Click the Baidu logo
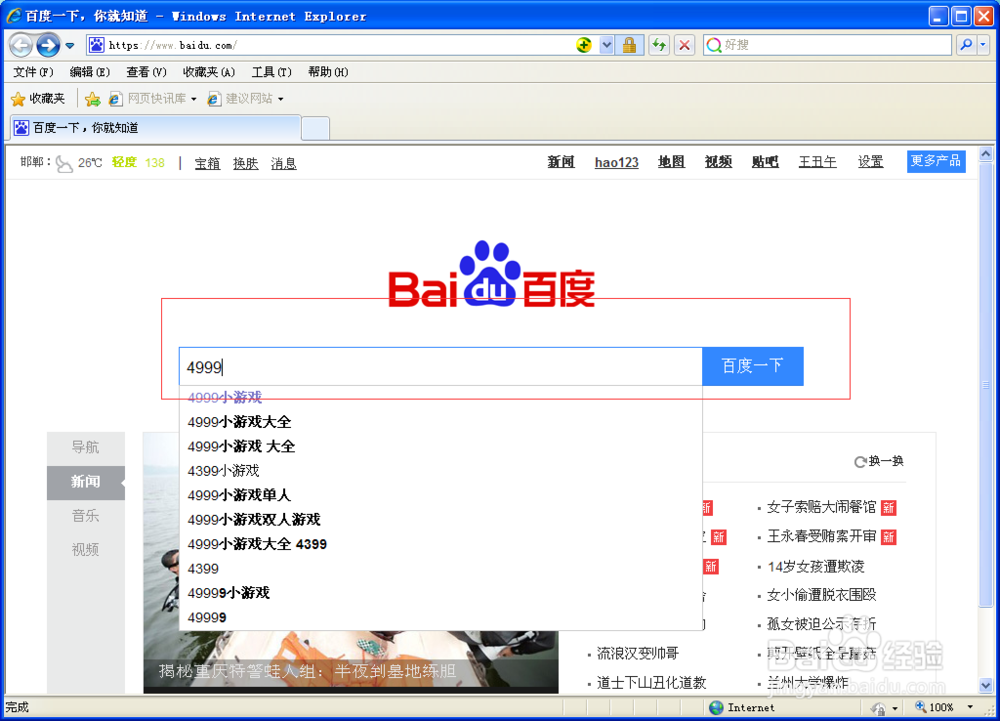This screenshot has height=721, width=1000. tap(492, 274)
